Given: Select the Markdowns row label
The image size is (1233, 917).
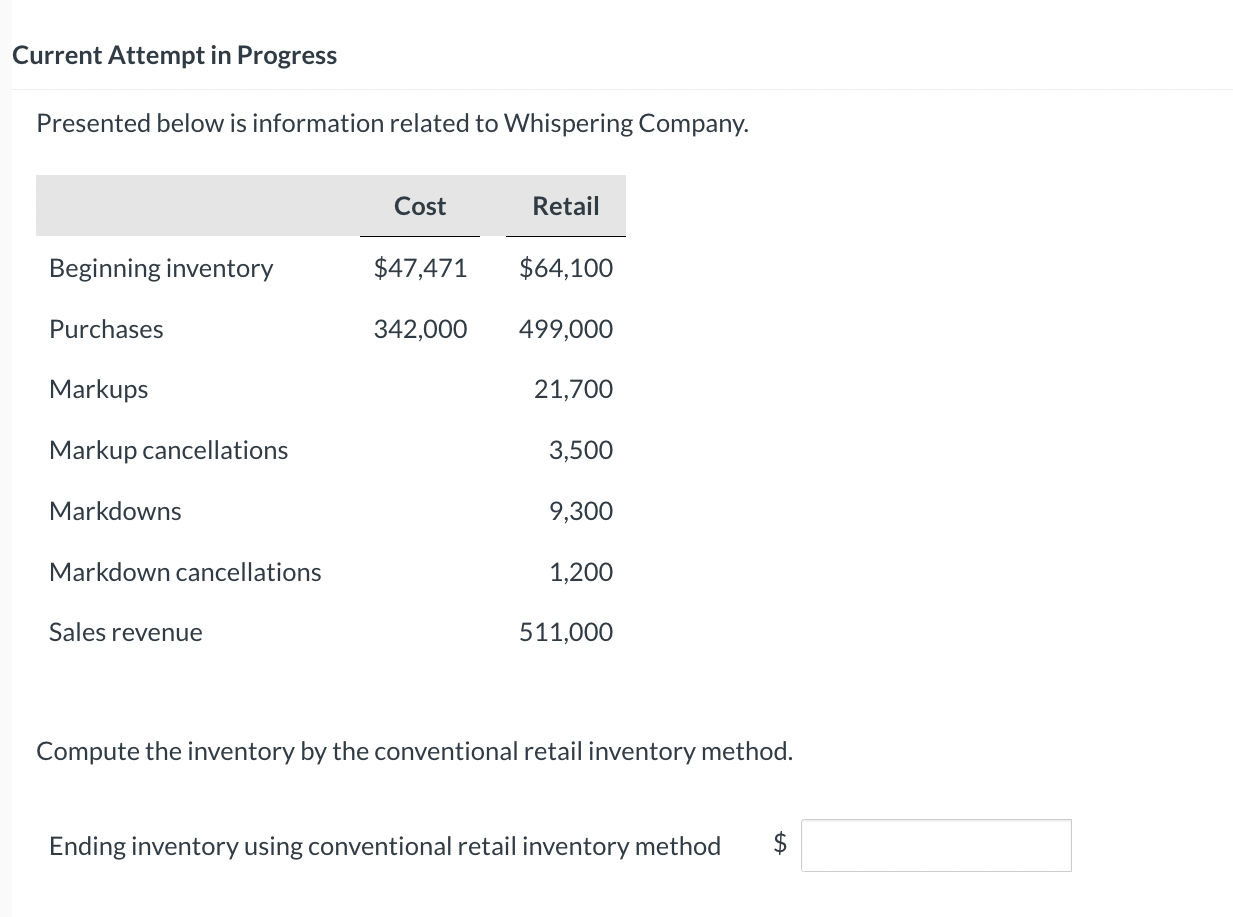Looking at the screenshot, I should coord(115,511).
